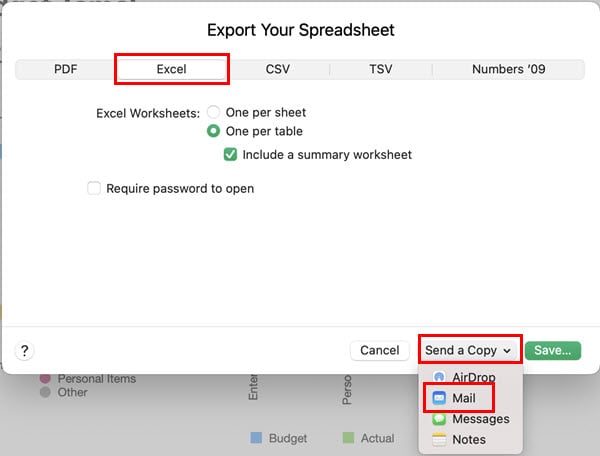Open the TSV export tab

[380, 70]
